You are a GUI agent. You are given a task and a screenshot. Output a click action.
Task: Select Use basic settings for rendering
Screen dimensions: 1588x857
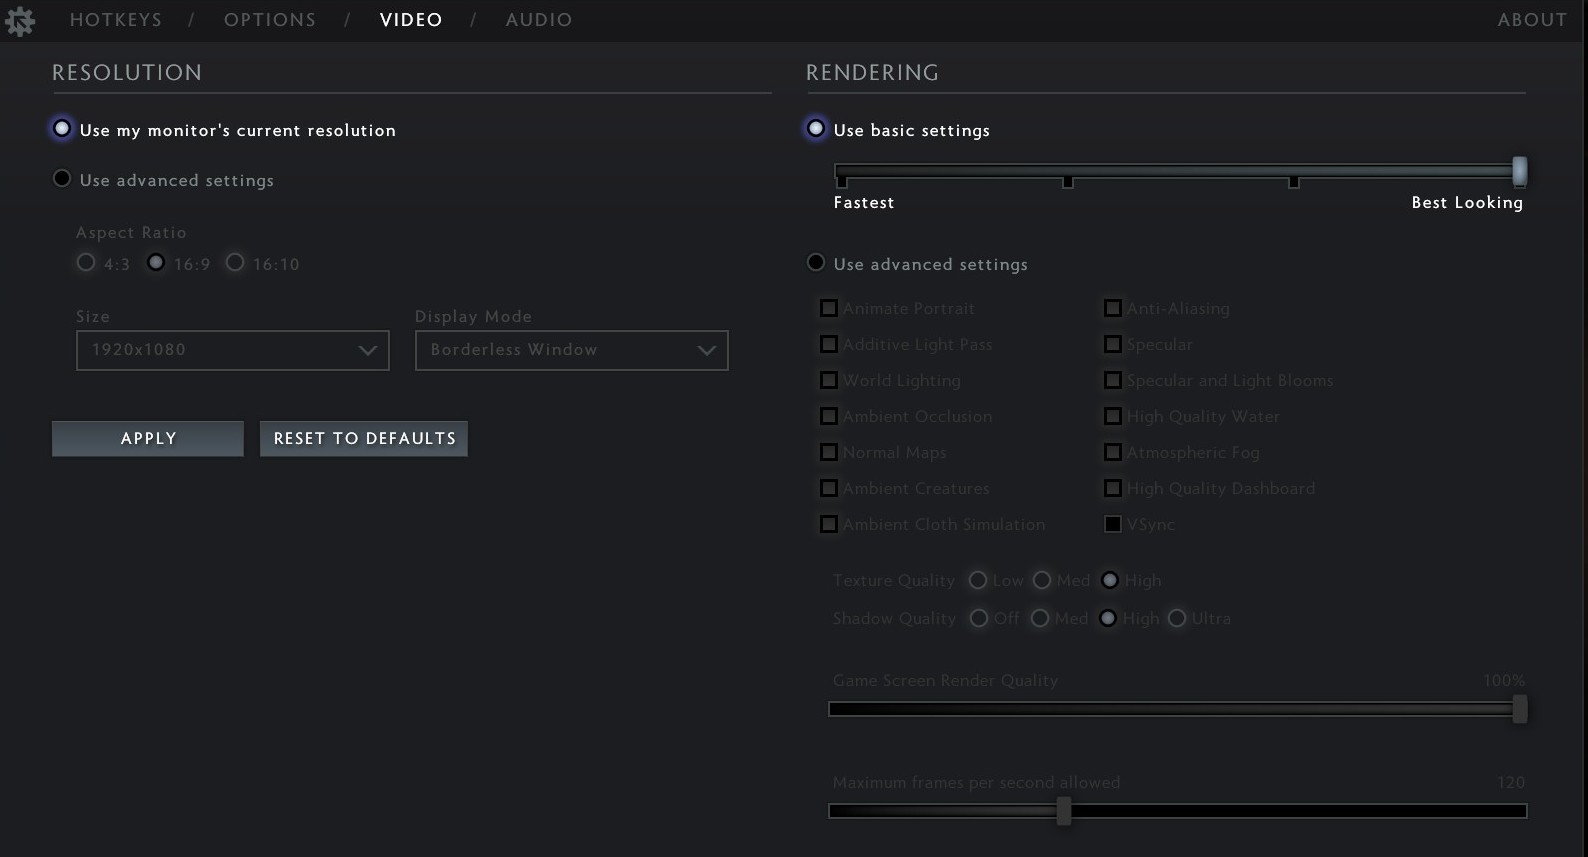pos(816,129)
